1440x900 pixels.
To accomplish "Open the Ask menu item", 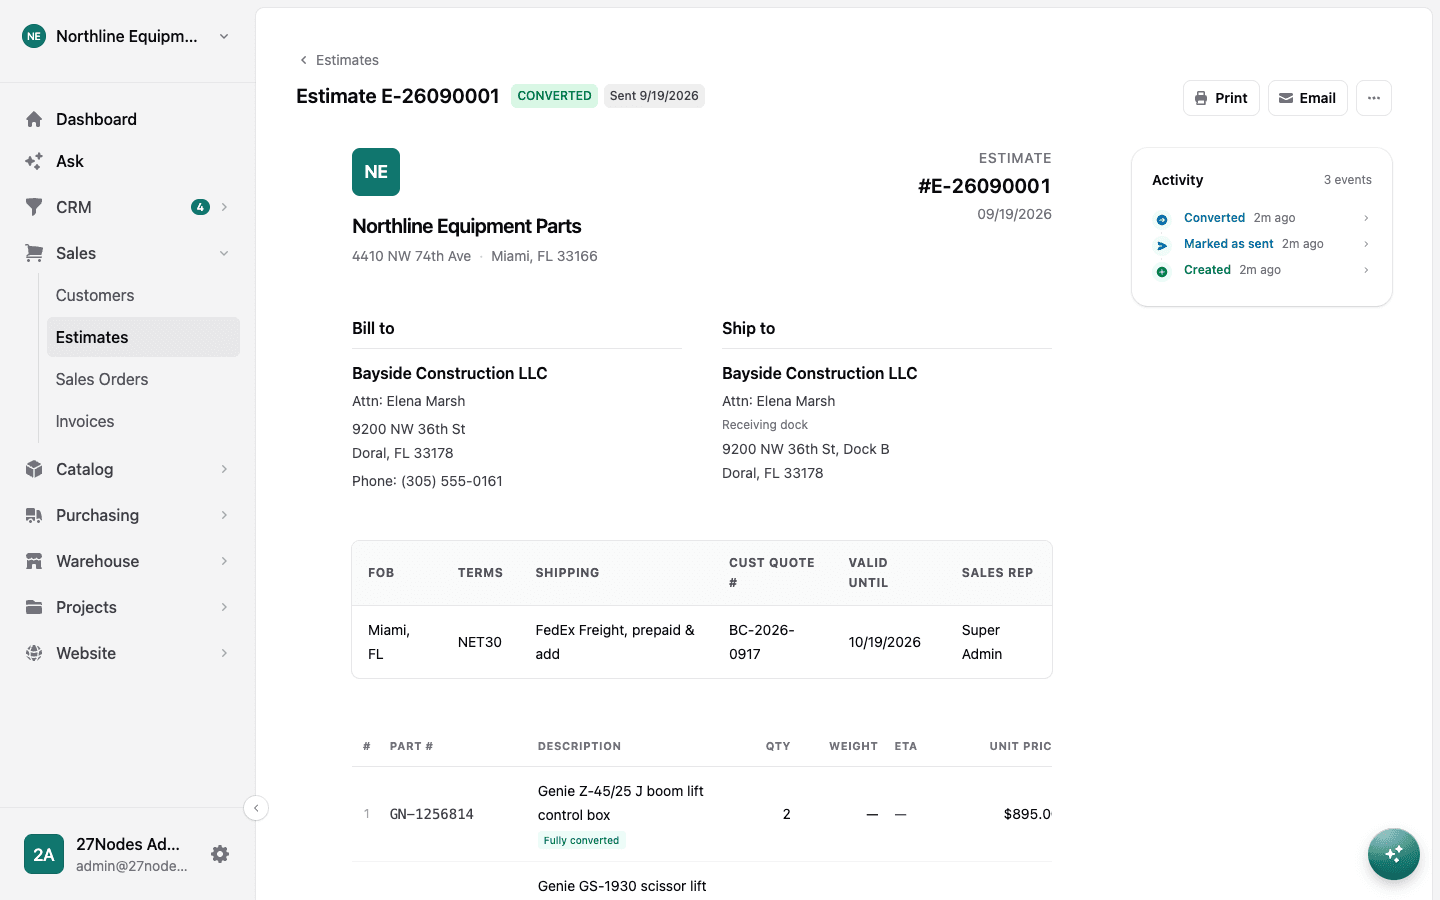I will [x=128, y=161].
